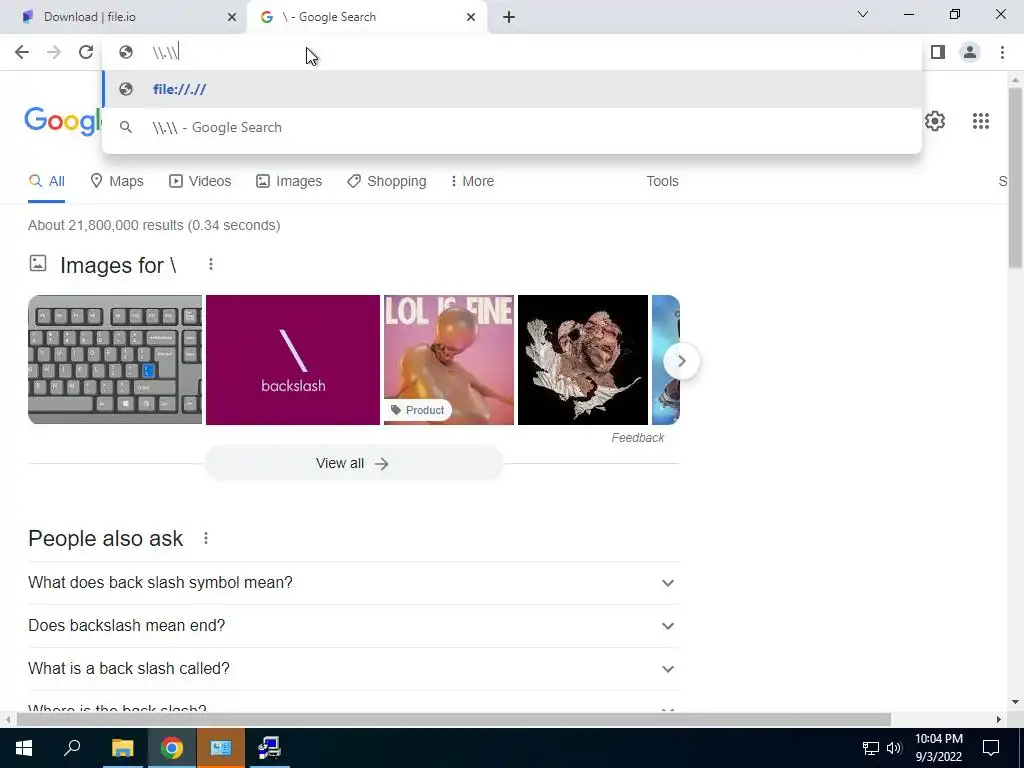Open the notification center
1024x768 pixels.
point(991,748)
